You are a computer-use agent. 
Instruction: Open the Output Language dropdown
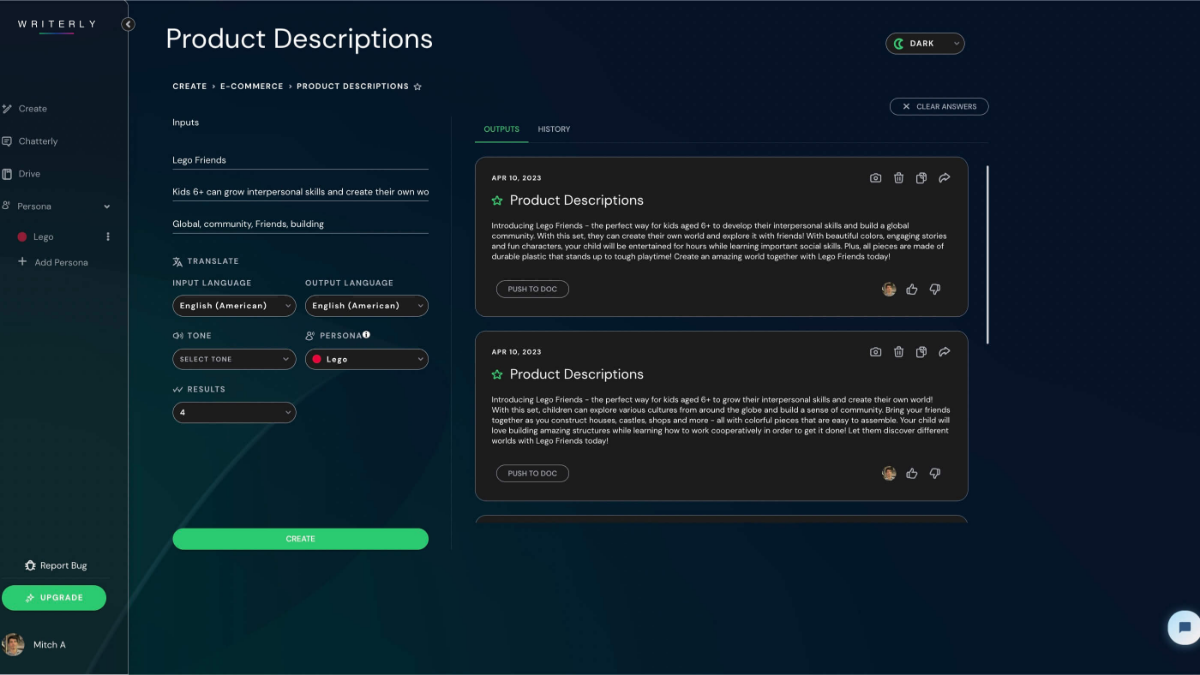[367, 305]
